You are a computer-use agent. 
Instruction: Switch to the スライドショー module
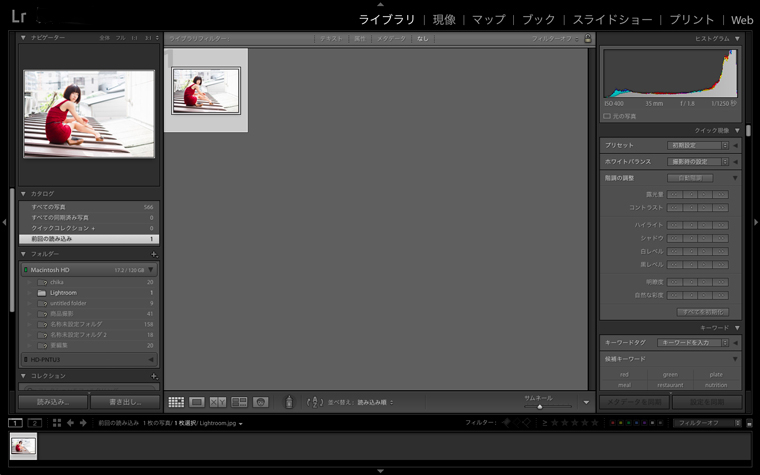click(613, 19)
